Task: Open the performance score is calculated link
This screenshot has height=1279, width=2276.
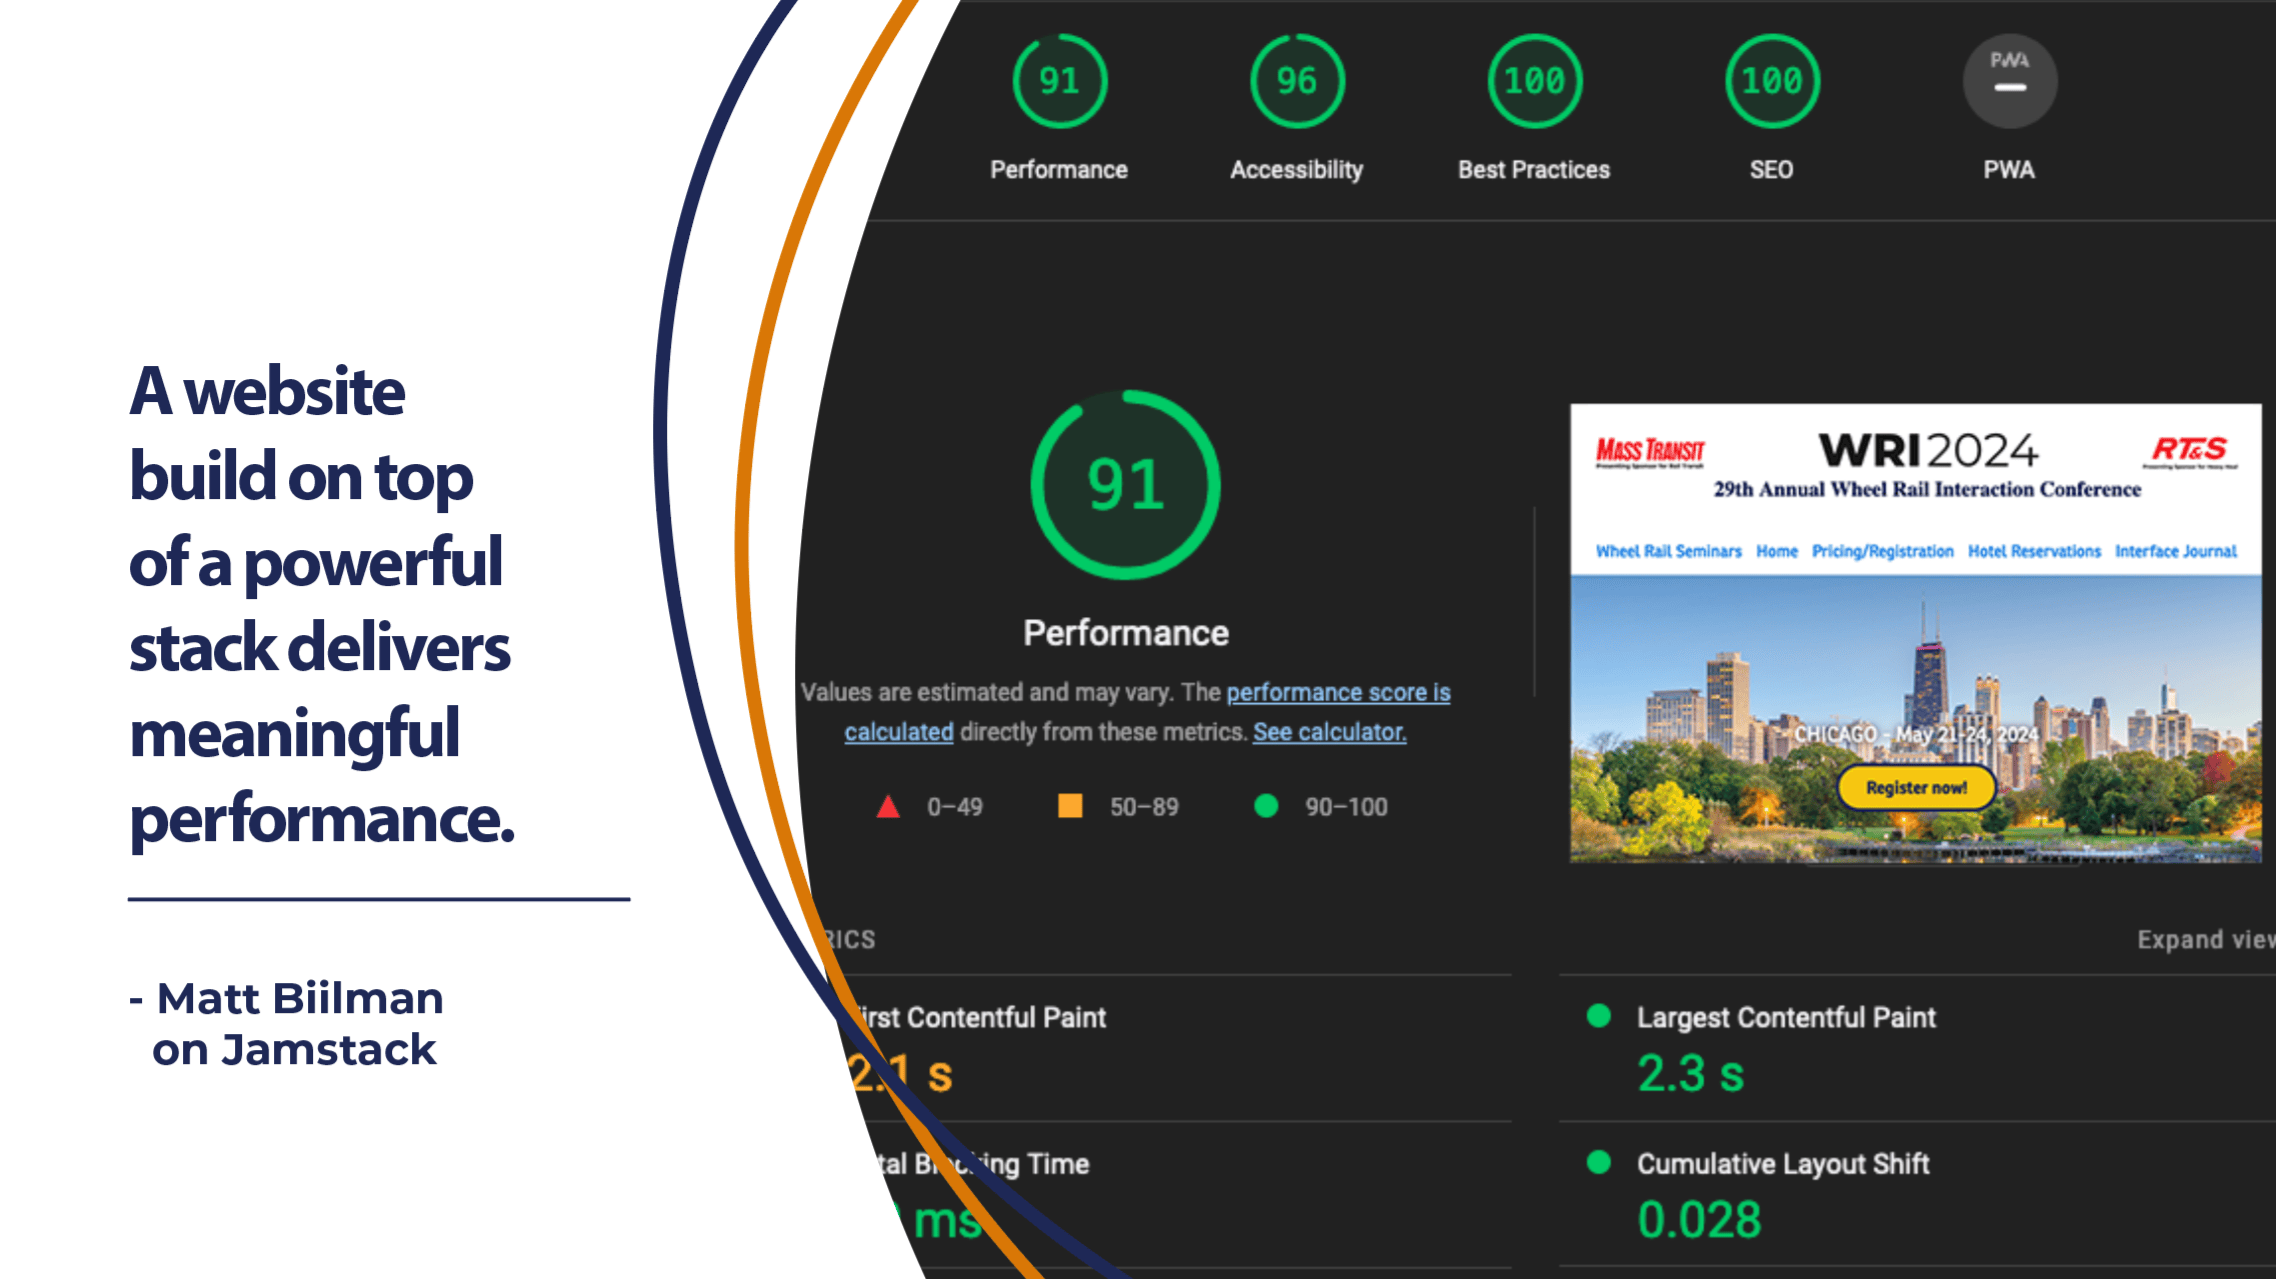Action: [1338, 692]
